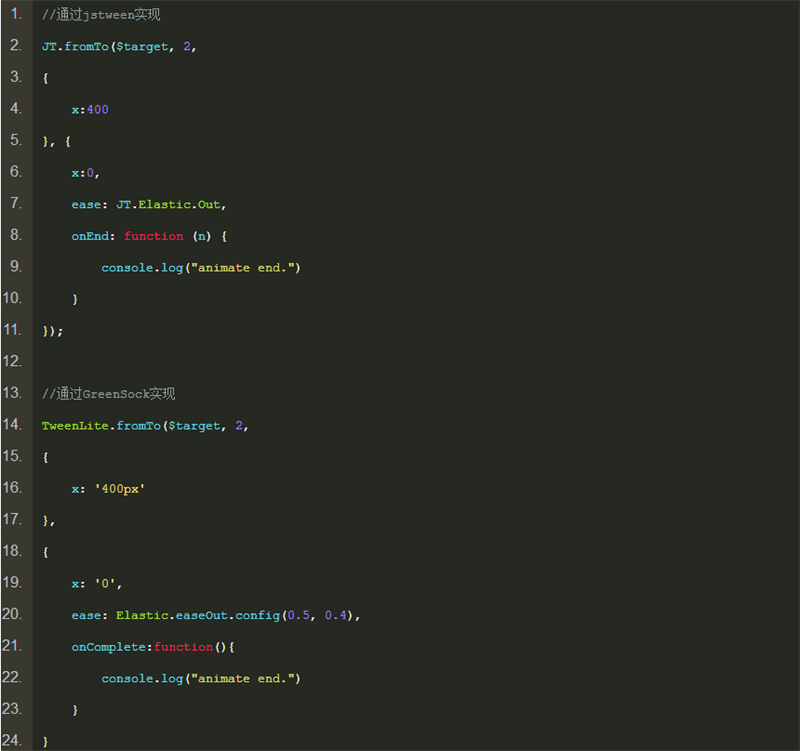Click the Elastic.easeOut.config expression
The height and width of the screenshot is (751, 800).
[x=198, y=616]
